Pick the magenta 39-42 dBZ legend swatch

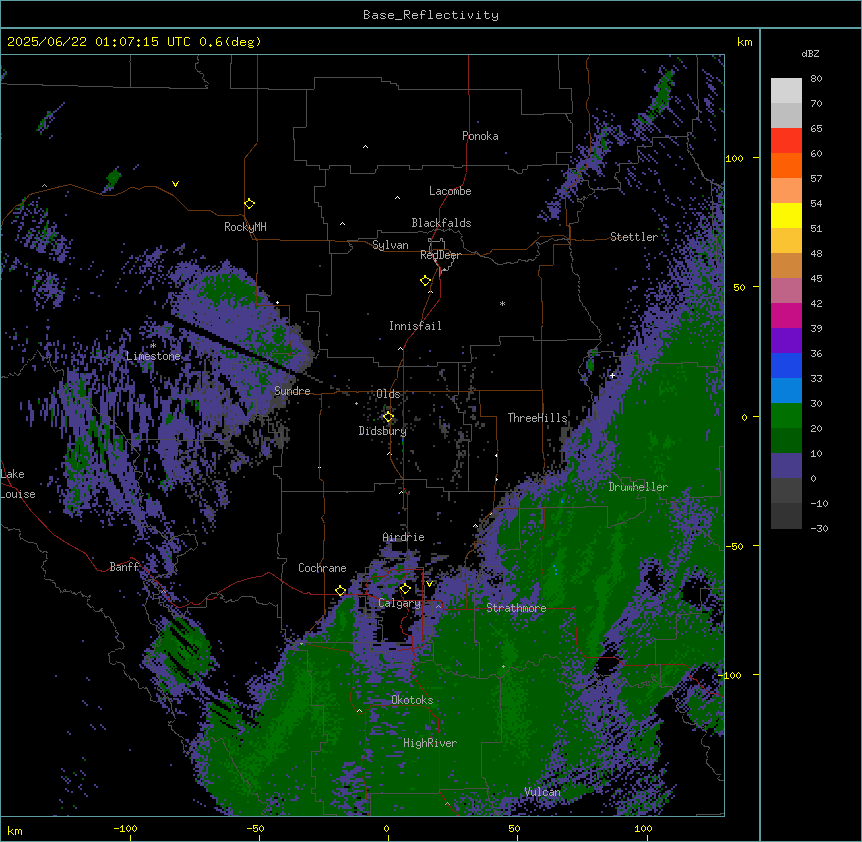pyautogui.click(x=786, y=315)
